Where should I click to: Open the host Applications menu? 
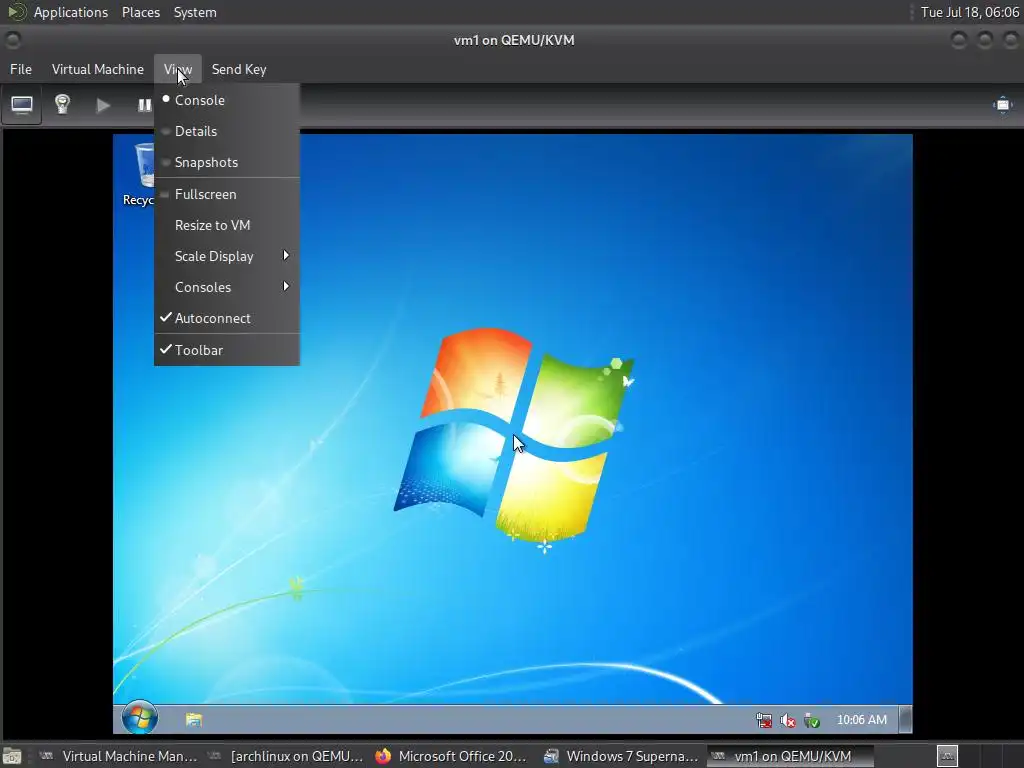pos(71,12)
